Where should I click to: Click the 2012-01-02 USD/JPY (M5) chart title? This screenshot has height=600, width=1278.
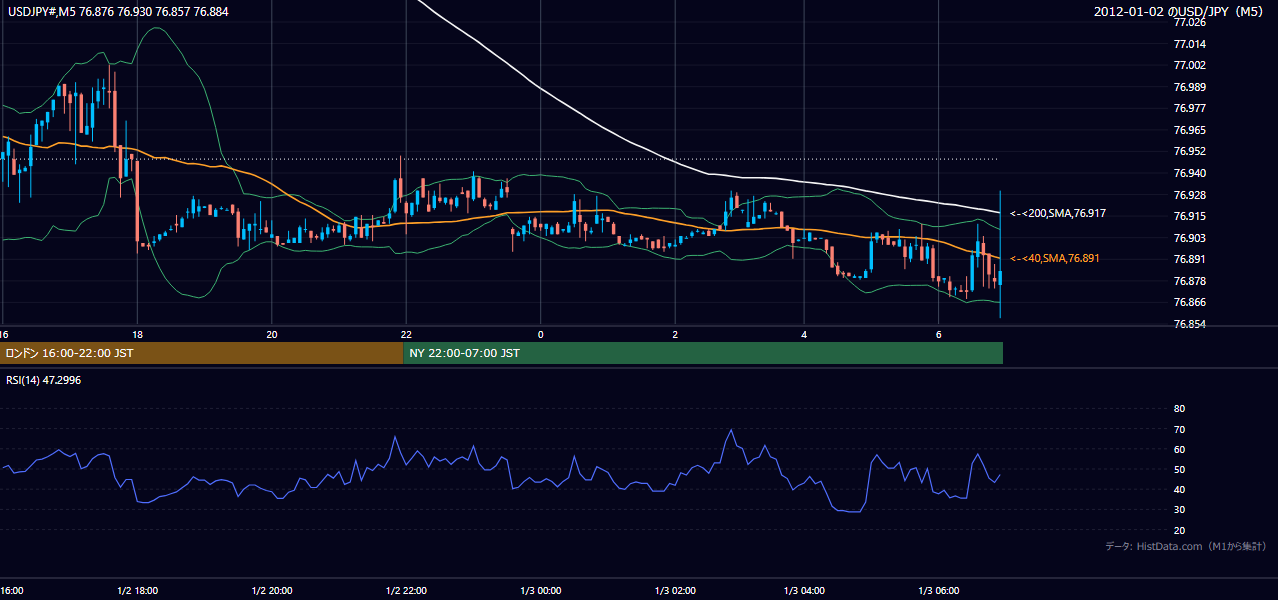1179,12
